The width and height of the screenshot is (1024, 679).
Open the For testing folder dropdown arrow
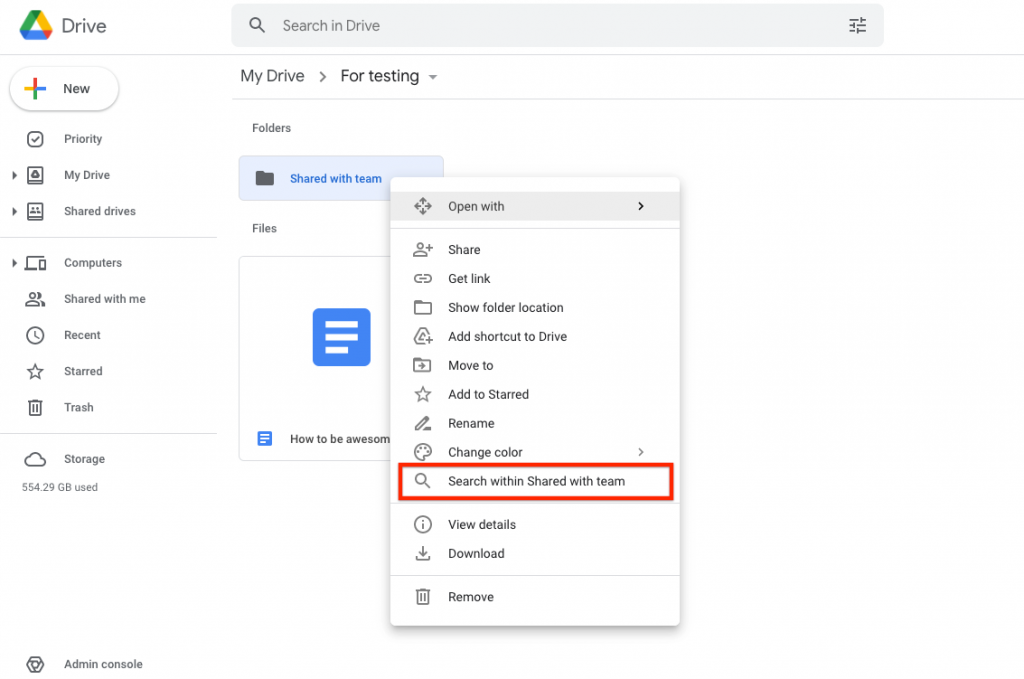(432, 77)
